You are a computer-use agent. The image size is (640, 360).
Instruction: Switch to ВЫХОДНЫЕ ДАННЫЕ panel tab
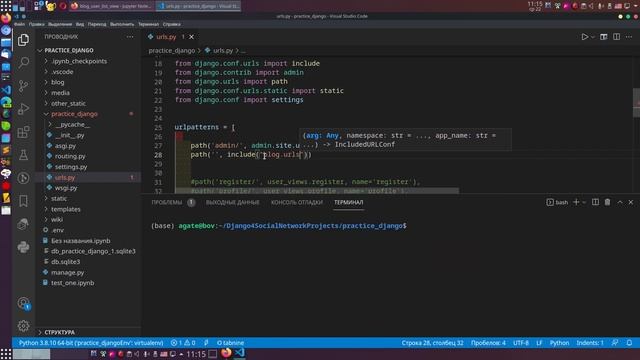pos(233,202)
